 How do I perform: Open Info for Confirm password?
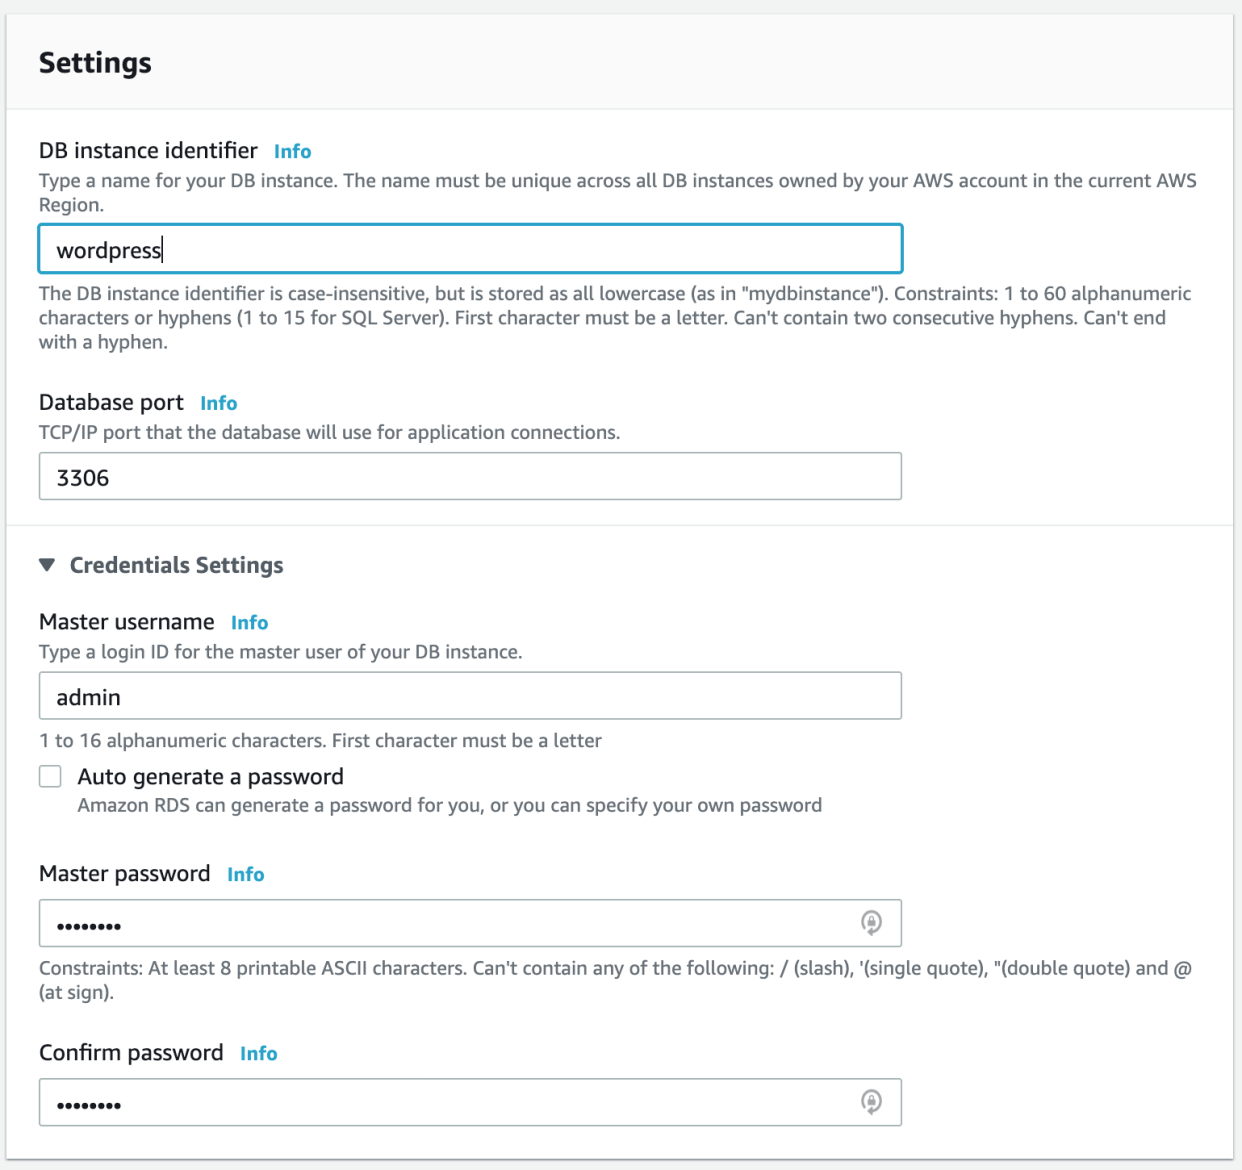click(x=258, y=1053)
